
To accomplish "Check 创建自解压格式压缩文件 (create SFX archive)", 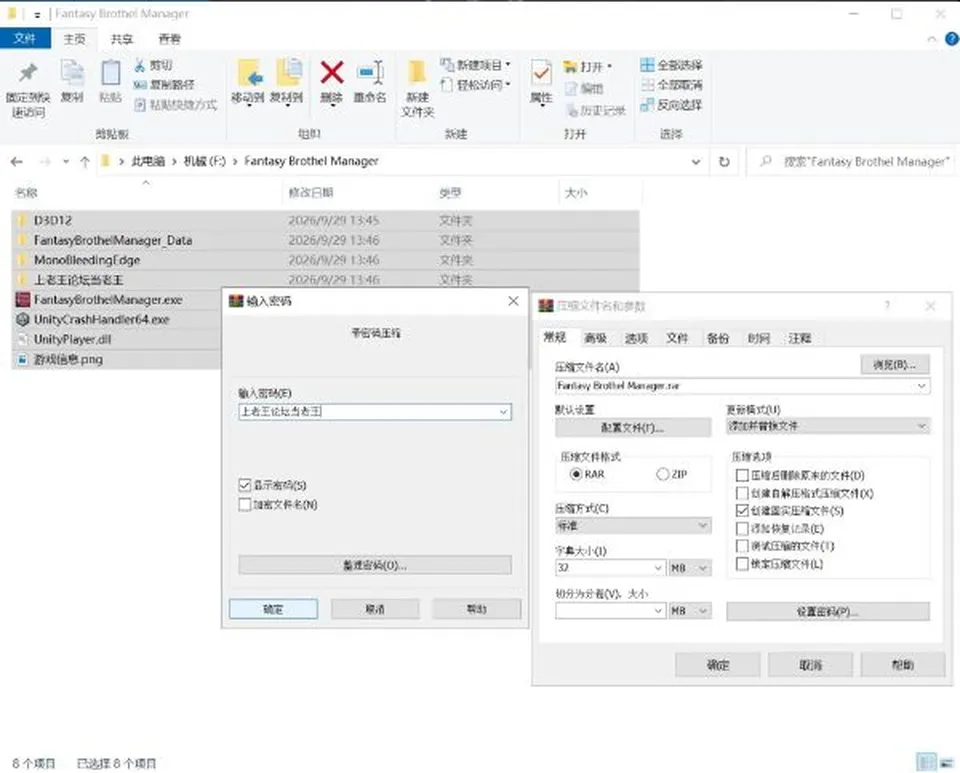I will (x=742, y=493).
